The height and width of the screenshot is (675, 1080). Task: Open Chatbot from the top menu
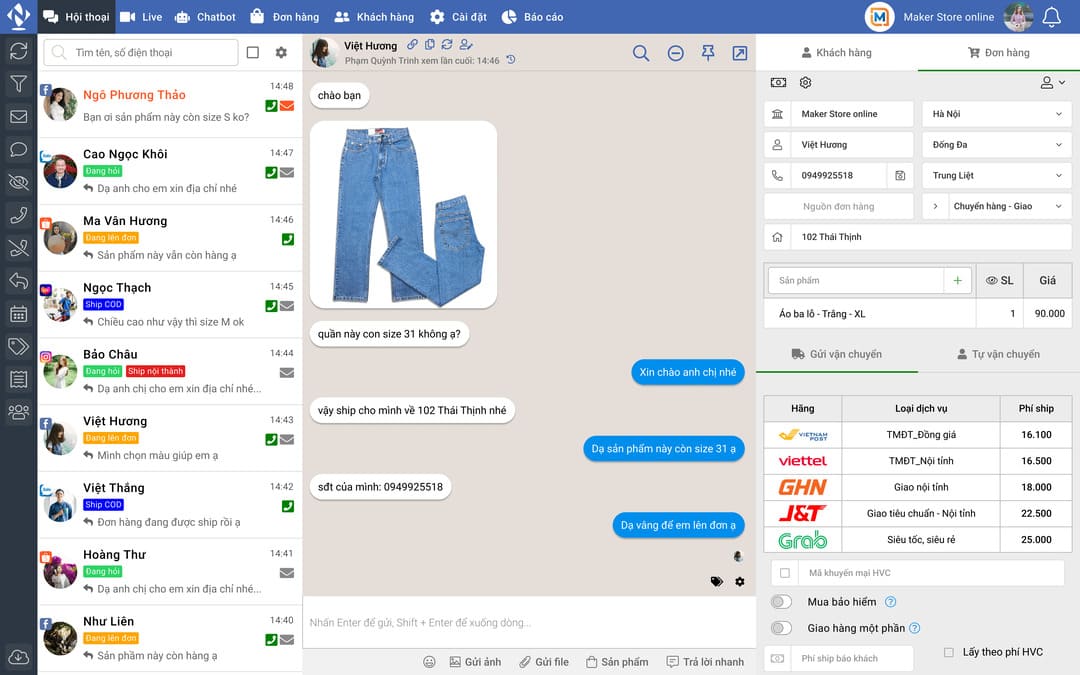204,16
